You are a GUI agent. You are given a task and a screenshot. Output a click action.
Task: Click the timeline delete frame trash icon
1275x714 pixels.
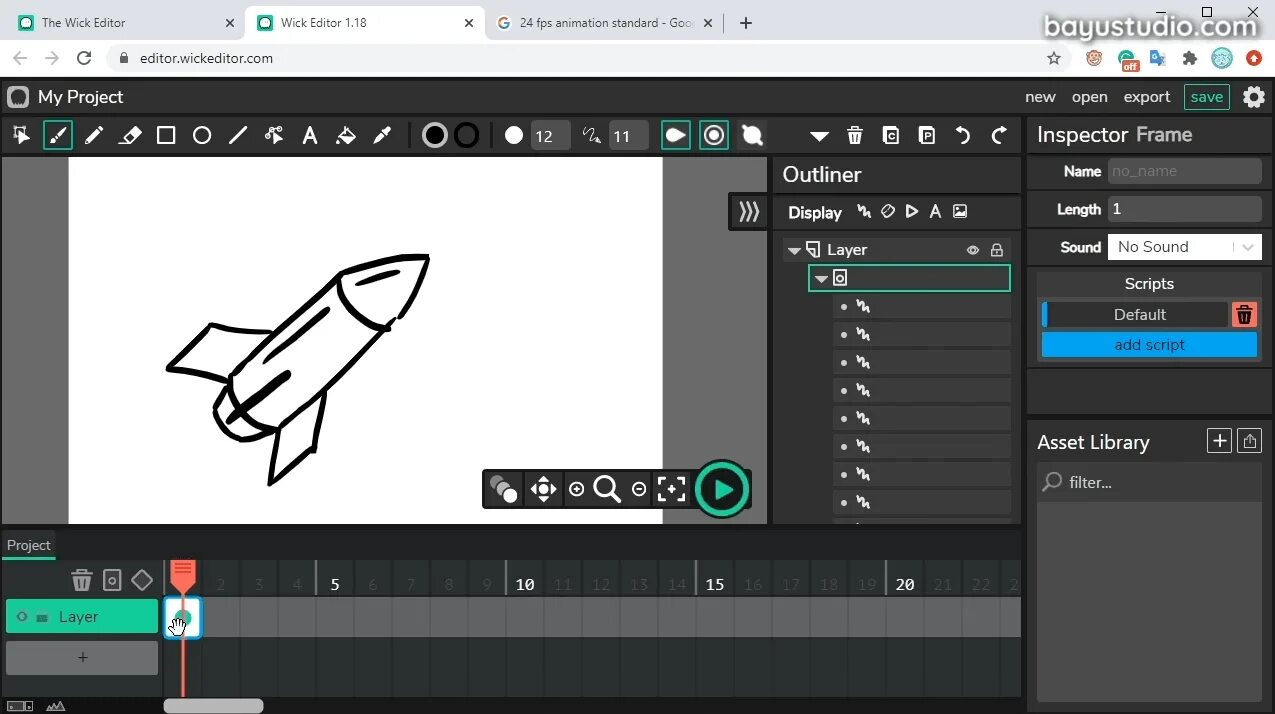pos(82,580)
